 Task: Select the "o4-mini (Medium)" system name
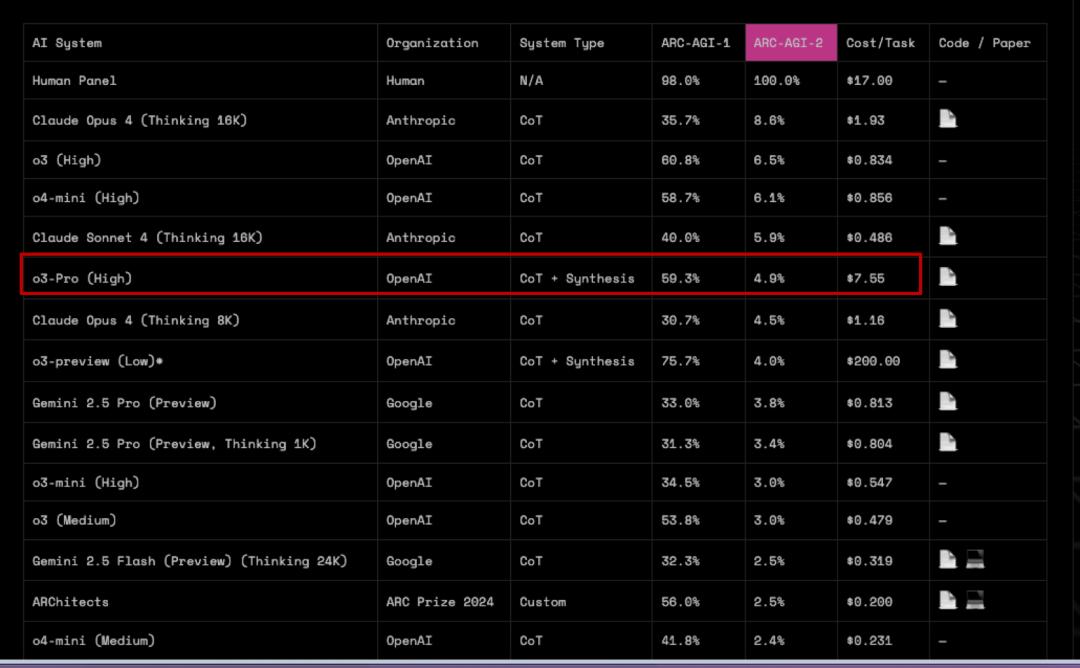click(93, 640)
